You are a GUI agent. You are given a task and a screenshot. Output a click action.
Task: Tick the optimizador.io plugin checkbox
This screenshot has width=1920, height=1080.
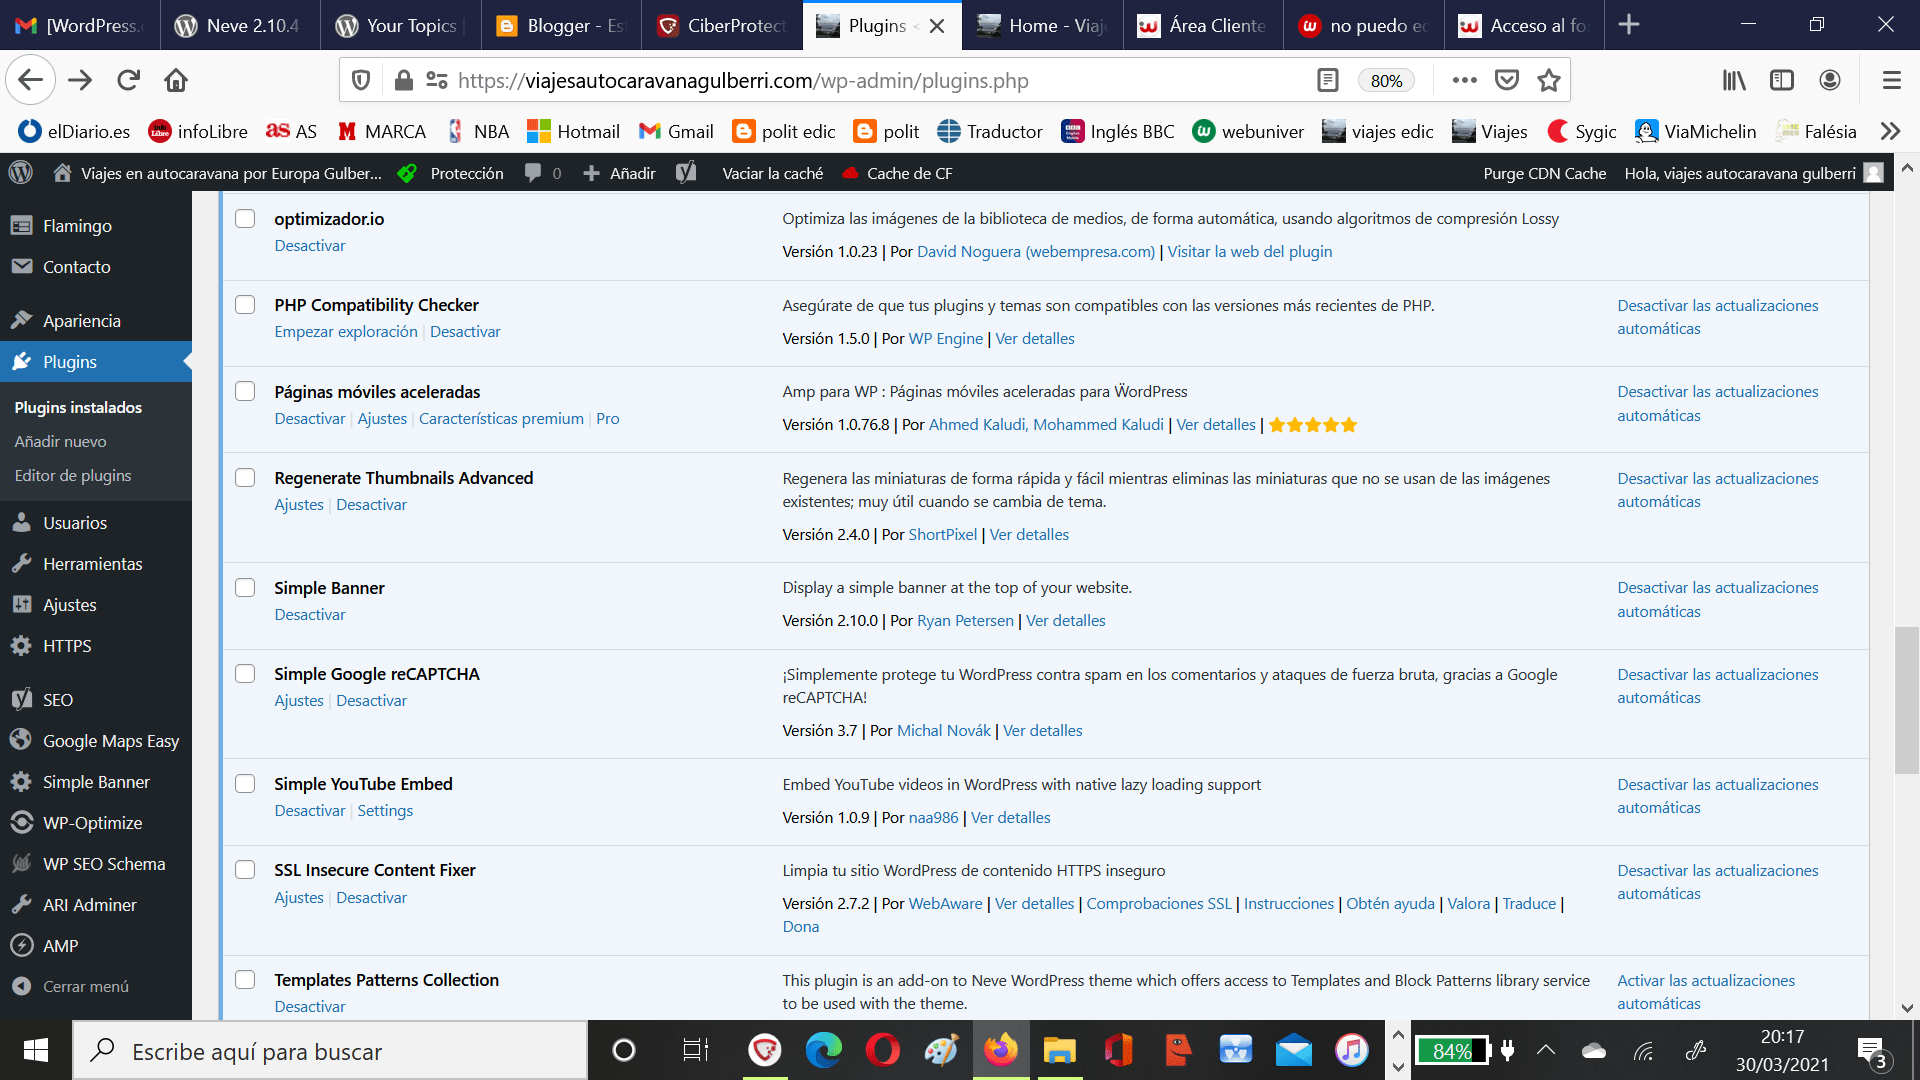pyautogui.click(x=245, y=218)
